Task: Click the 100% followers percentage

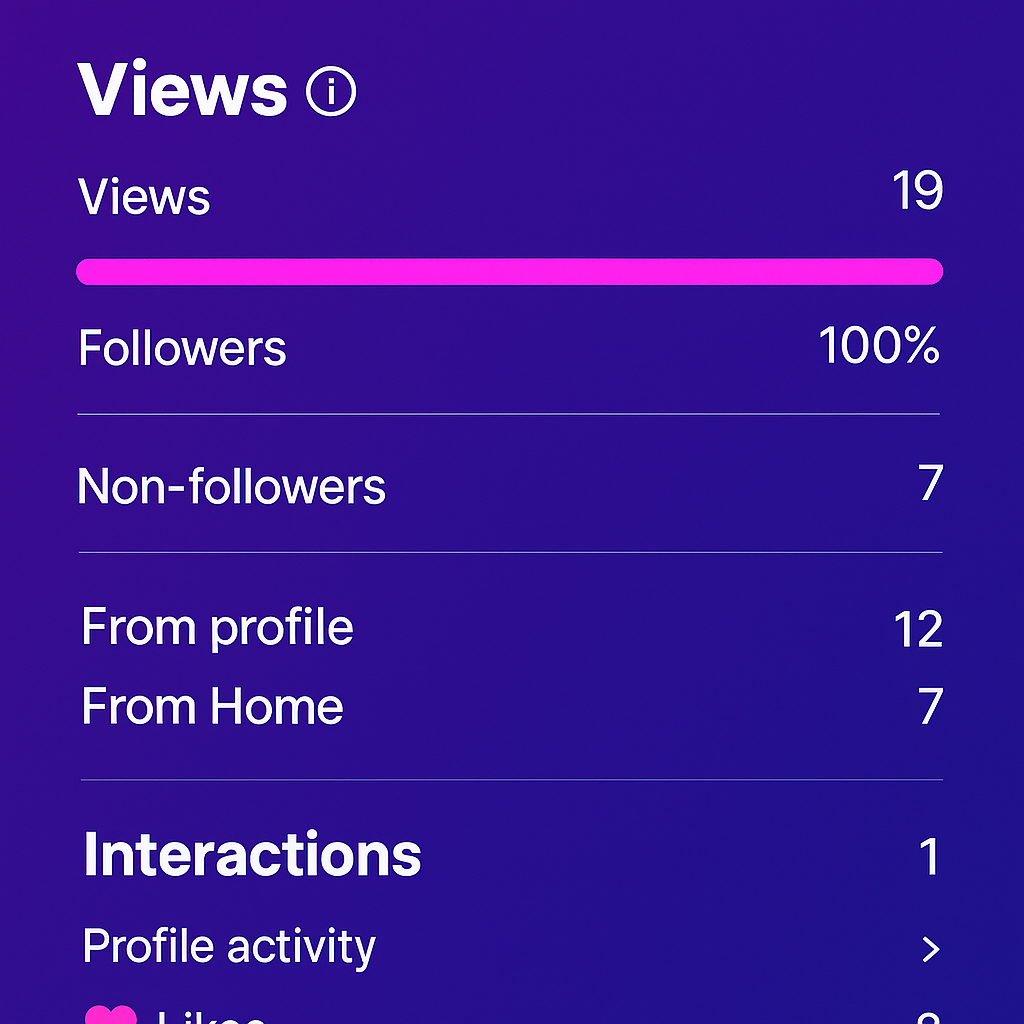Action: pyautogui.click(x=879, y=346)
